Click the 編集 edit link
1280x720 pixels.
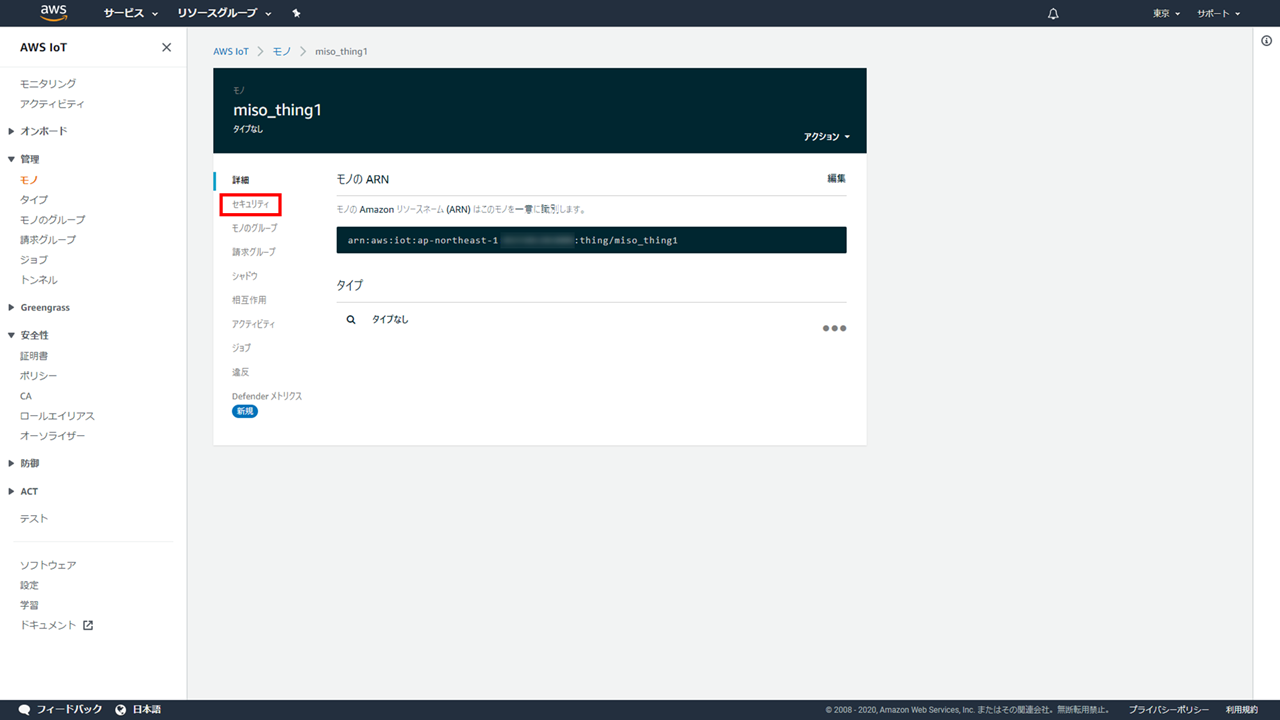point(836,179)
